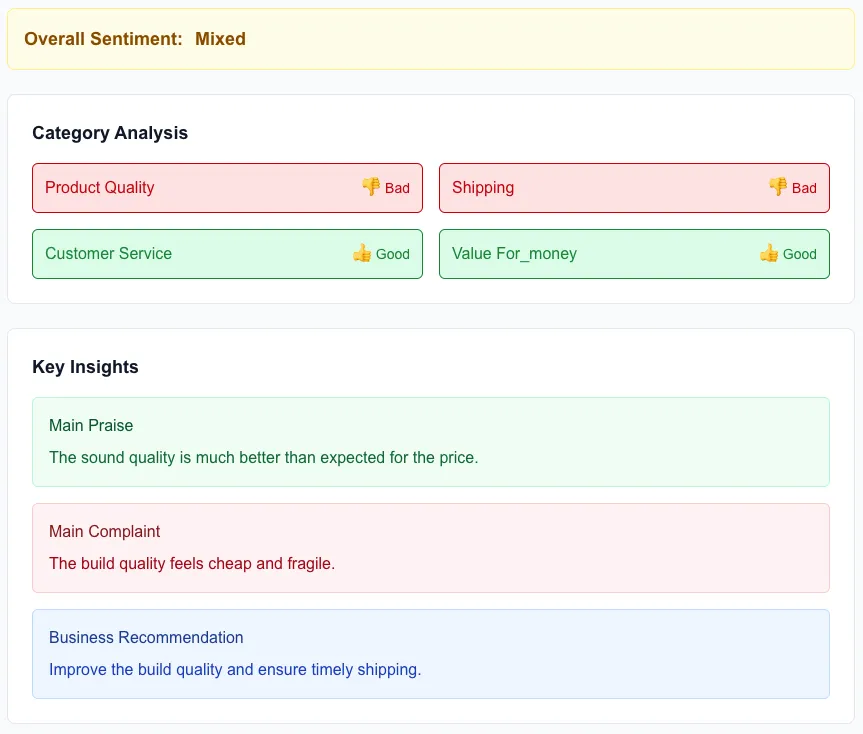Image resolution: width=863 pixels, height=734 pixels.
Task: Click the Category Analysis heading
Action: point(110,133)
